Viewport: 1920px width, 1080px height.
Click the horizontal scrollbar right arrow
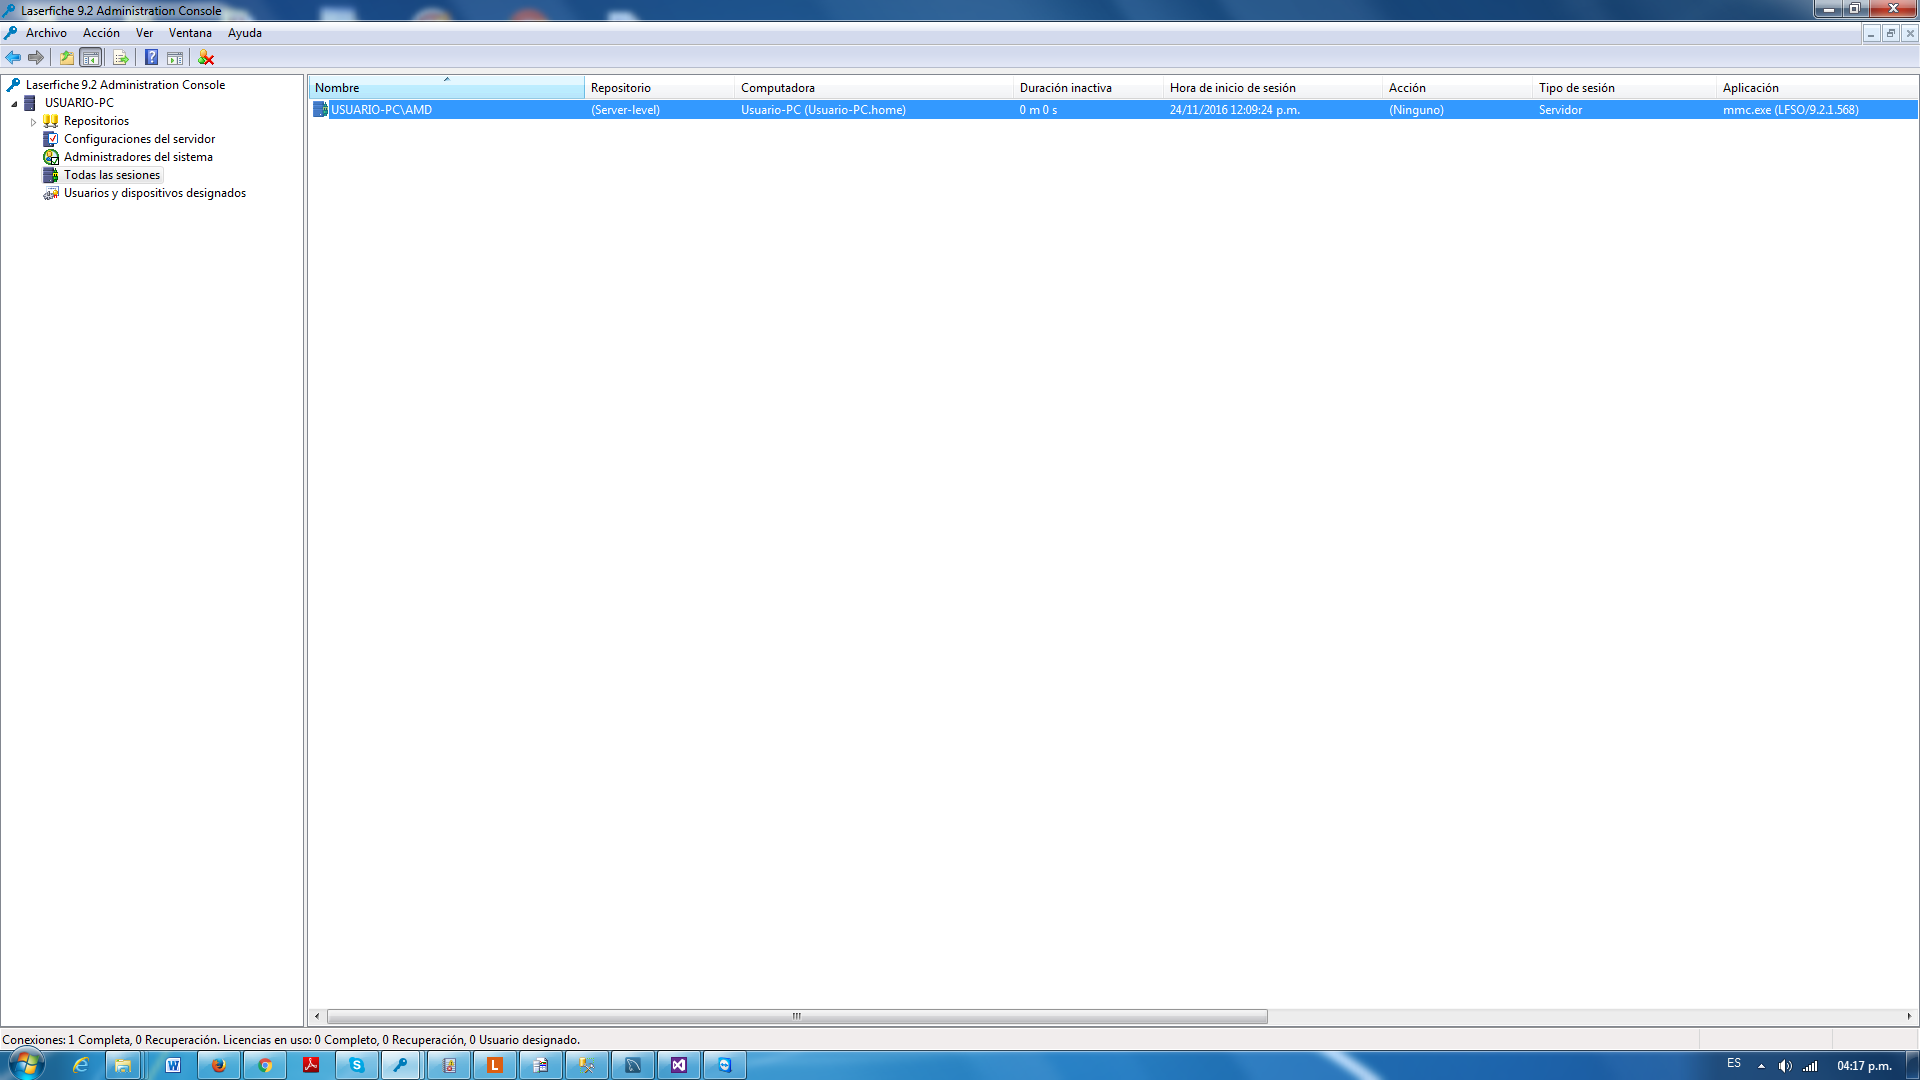point(1909,1016)
